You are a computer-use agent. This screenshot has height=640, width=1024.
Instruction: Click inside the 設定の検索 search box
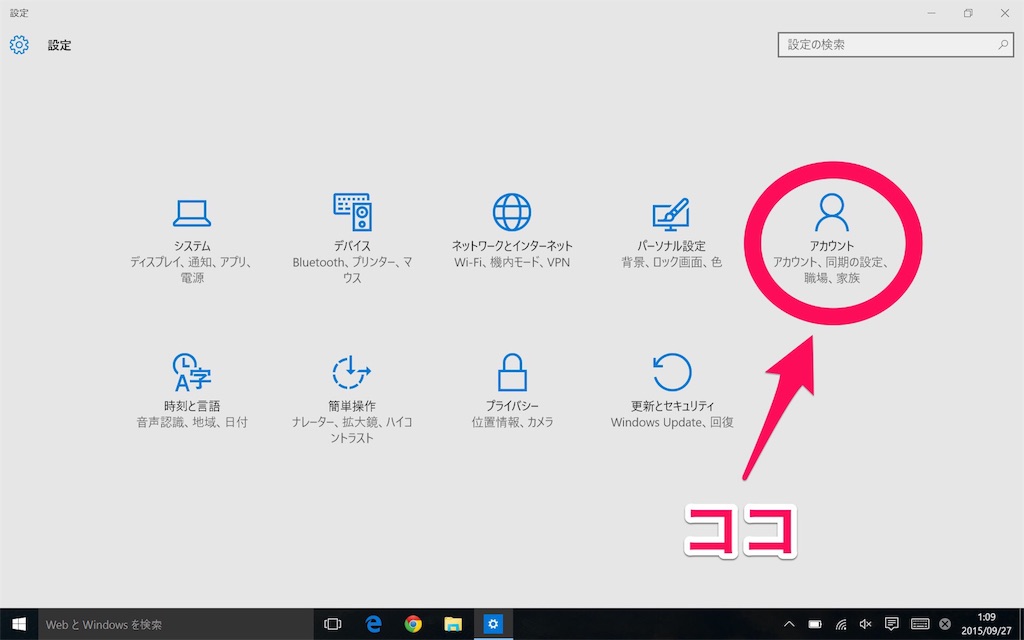pyautogui.click(x=895, y=44)
